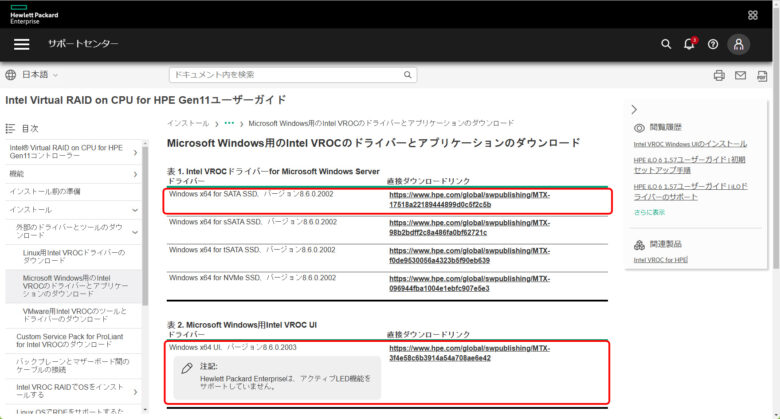Viewport: 780px width, 419px height.
Task: Open NVMe SSD driver download link
Action: 469,283
